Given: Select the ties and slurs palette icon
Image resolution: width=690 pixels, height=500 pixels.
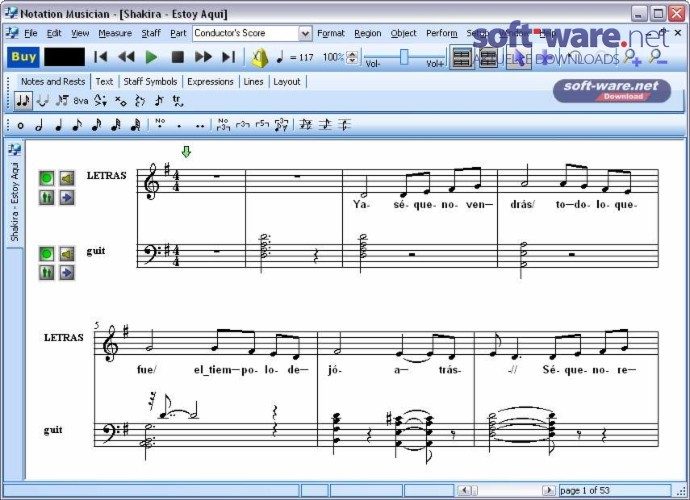Looking at the screenshot, I should tap(42, 101).
